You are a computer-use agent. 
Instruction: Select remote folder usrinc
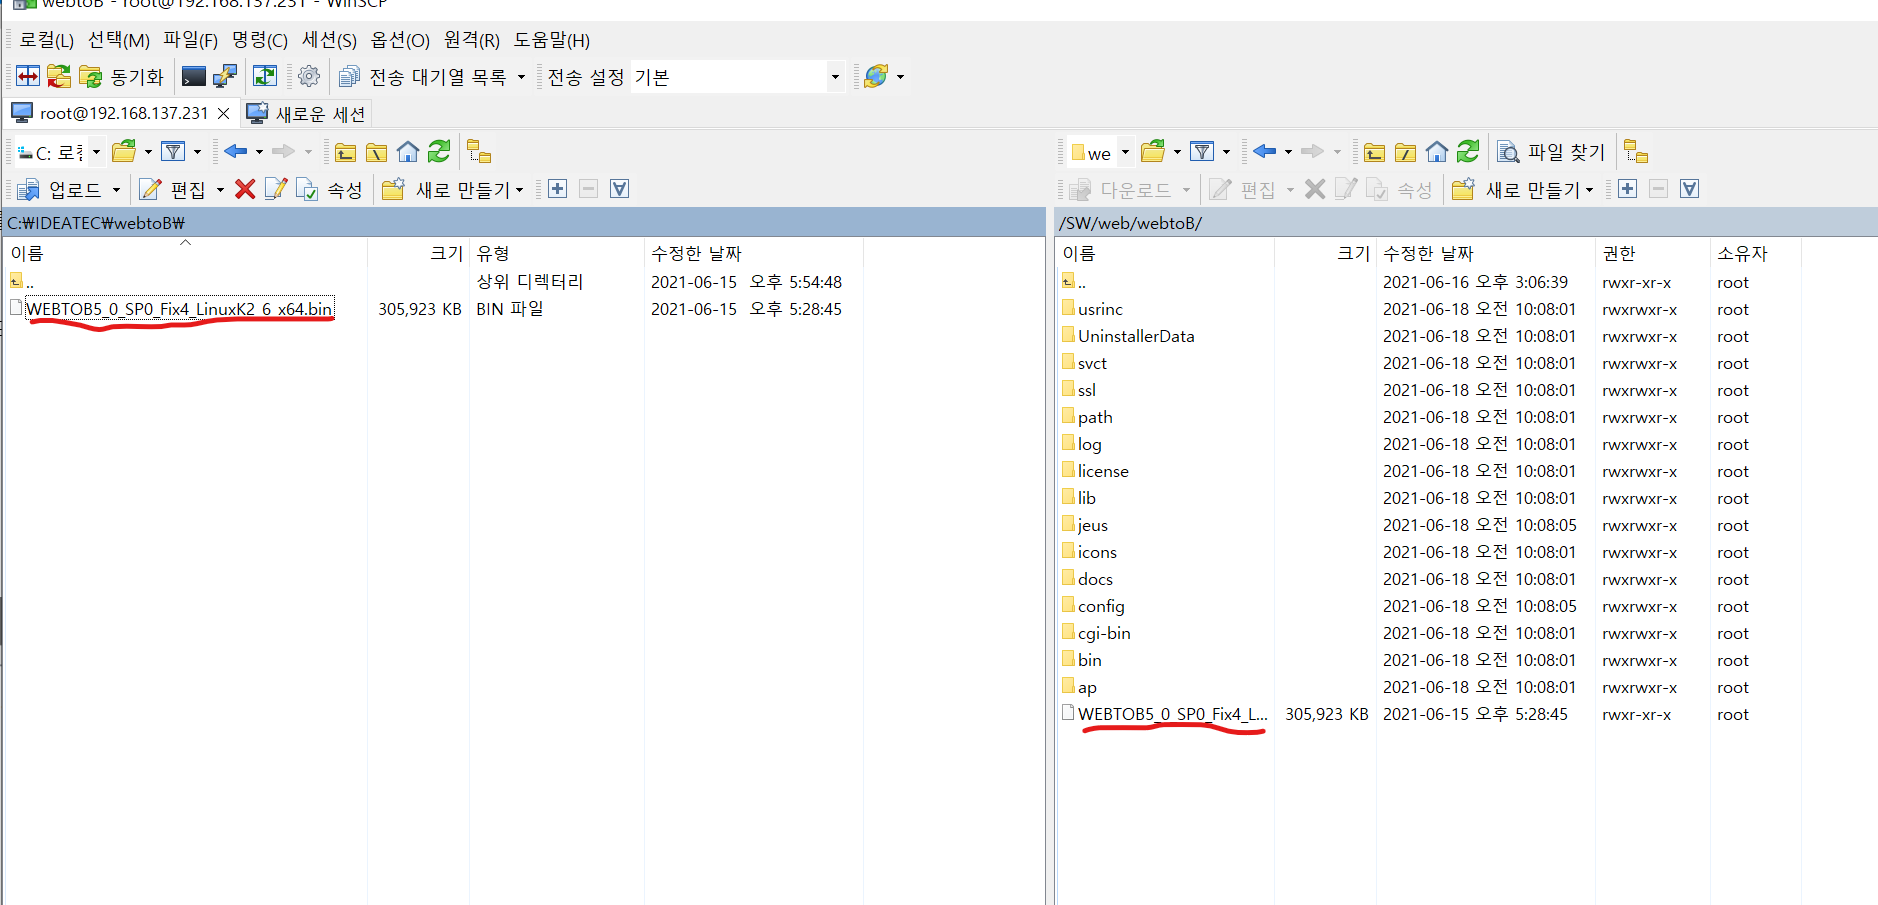coord(1100,309)
